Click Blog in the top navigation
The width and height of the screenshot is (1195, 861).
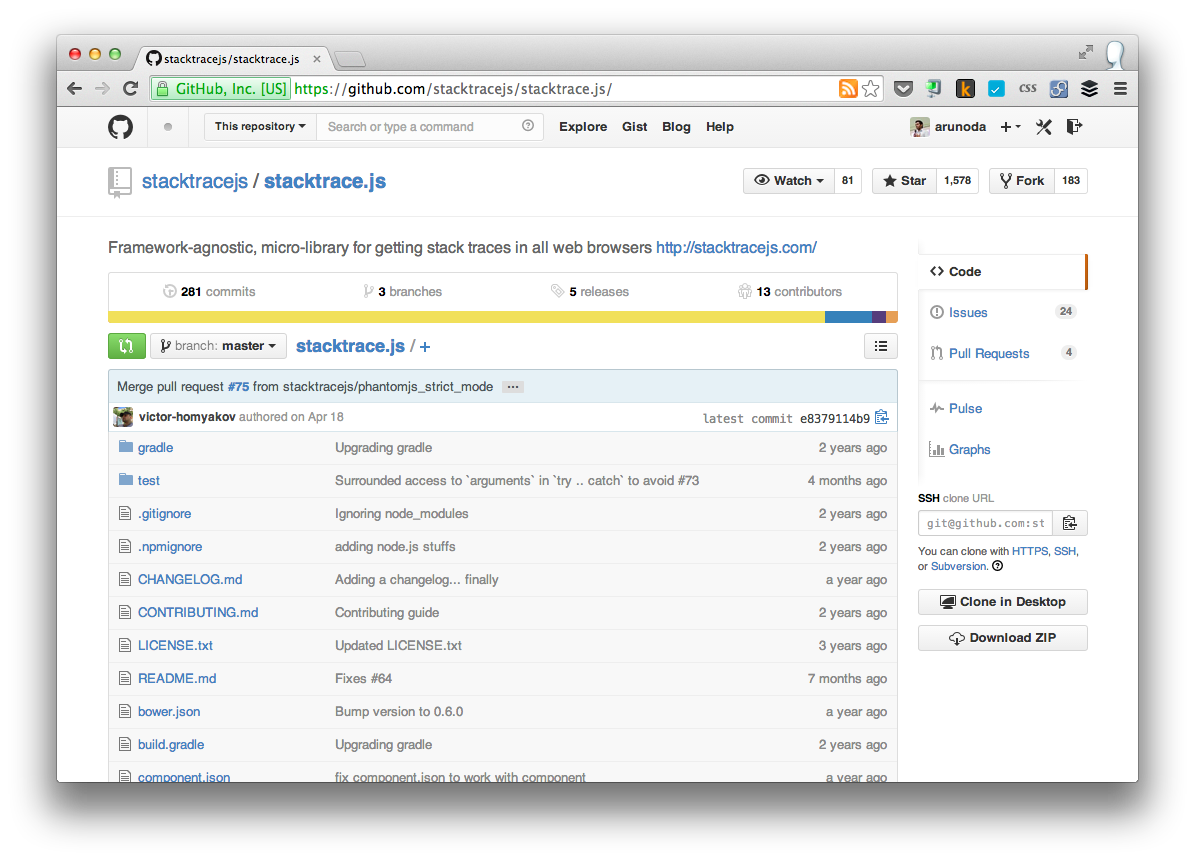pyautogui.click(x=676, y=126)
